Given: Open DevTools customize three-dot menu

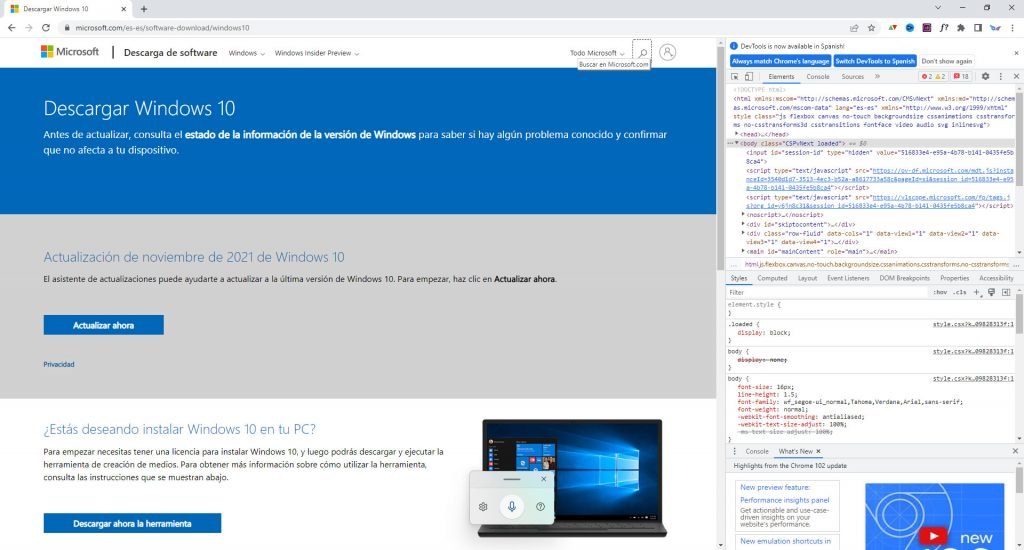Looking at the screenshot, I should point(1000,76).
